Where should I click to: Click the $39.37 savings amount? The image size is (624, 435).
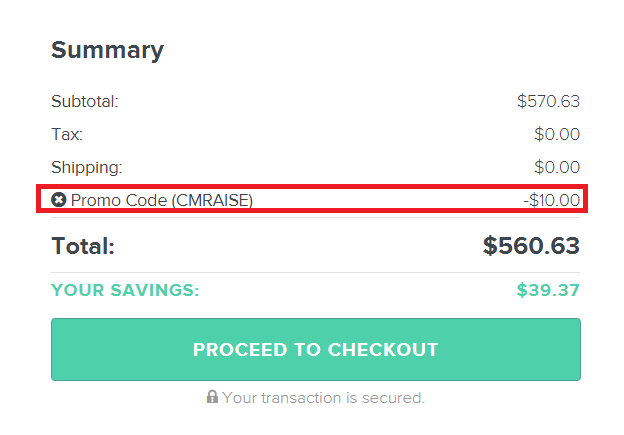(x=548, y=290)
